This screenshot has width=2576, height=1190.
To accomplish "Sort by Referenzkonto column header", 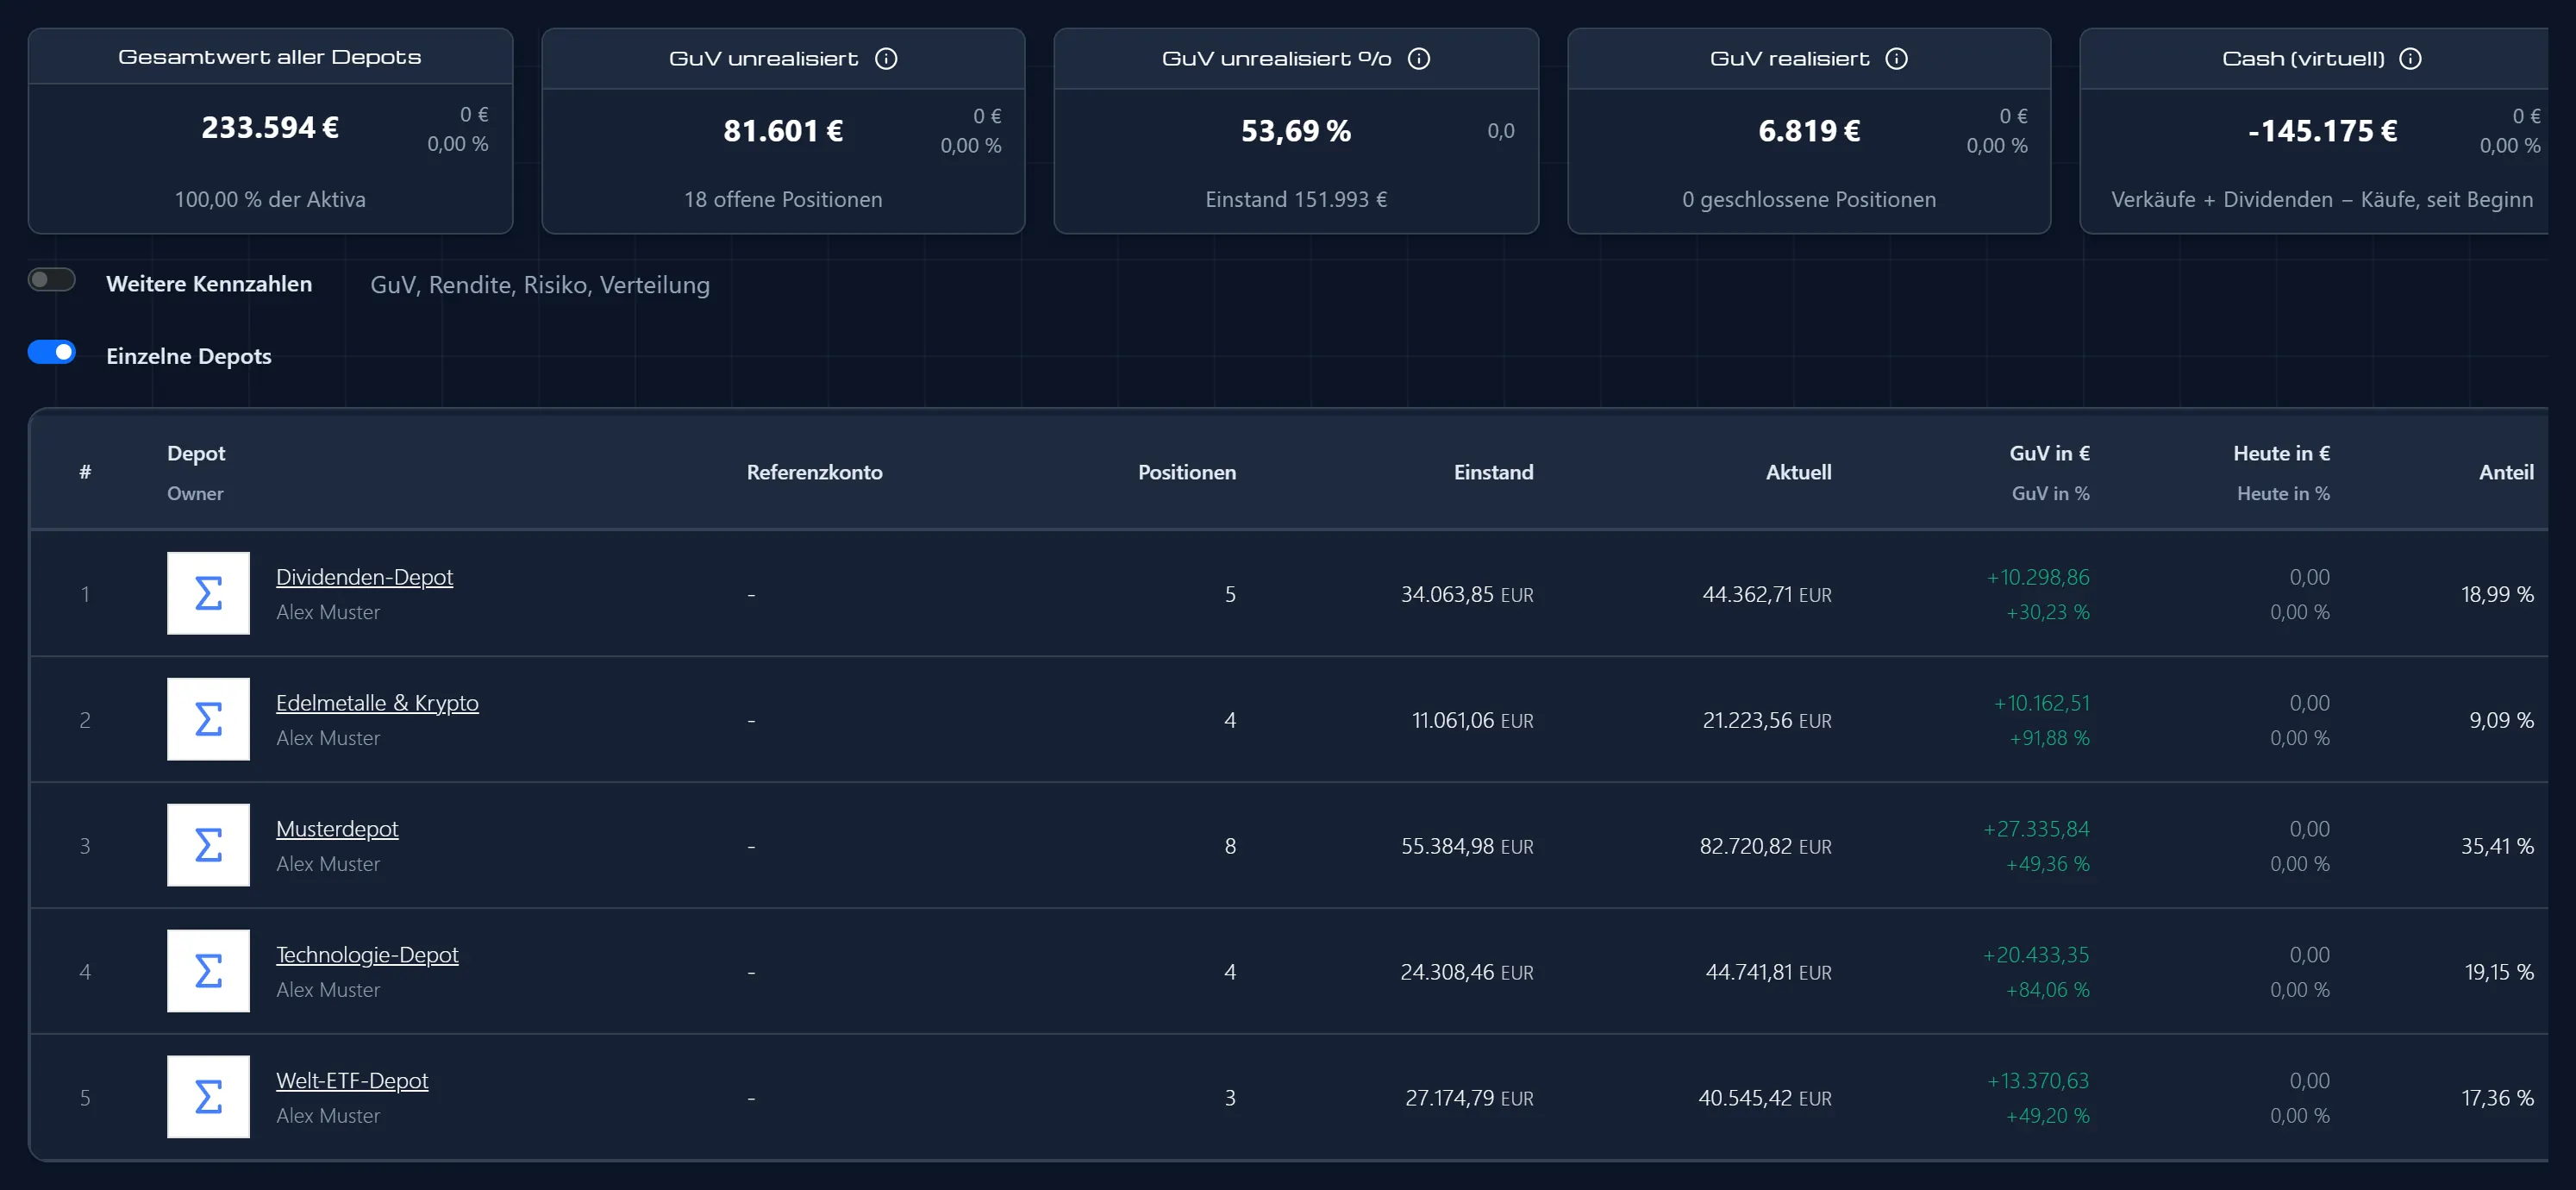I will pos(814,473).
